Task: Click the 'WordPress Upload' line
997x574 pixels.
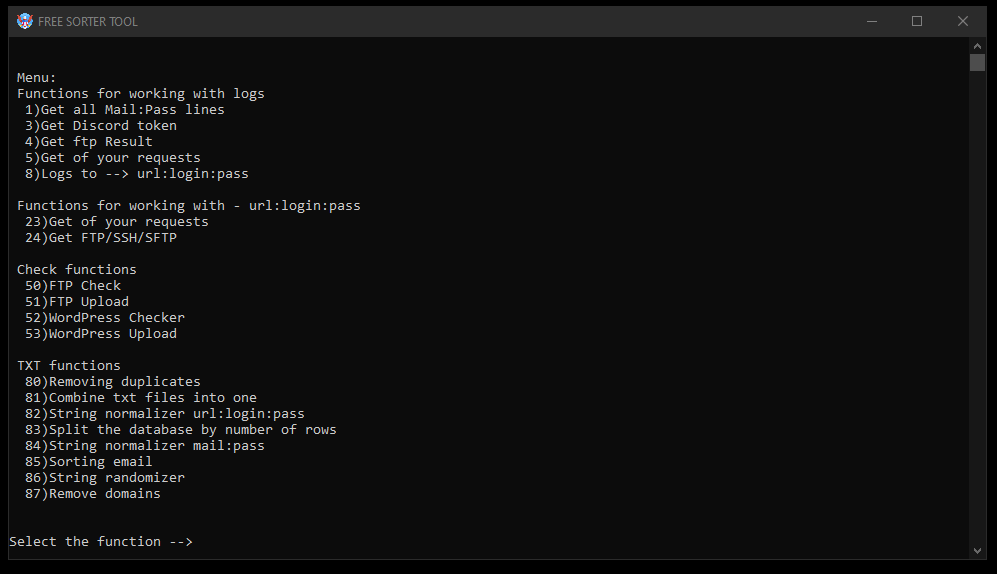Action: [x=100, y=334]
